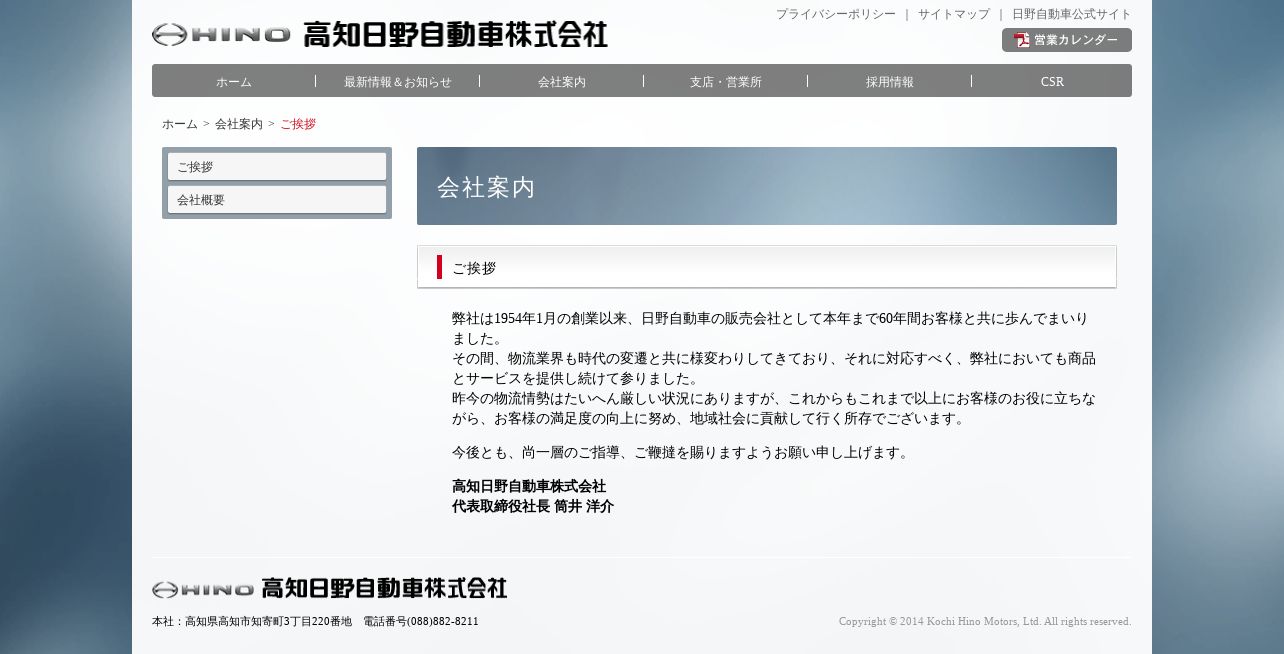Click the signature 代表取締役社長 筒井 洋介

coord(533,507)
